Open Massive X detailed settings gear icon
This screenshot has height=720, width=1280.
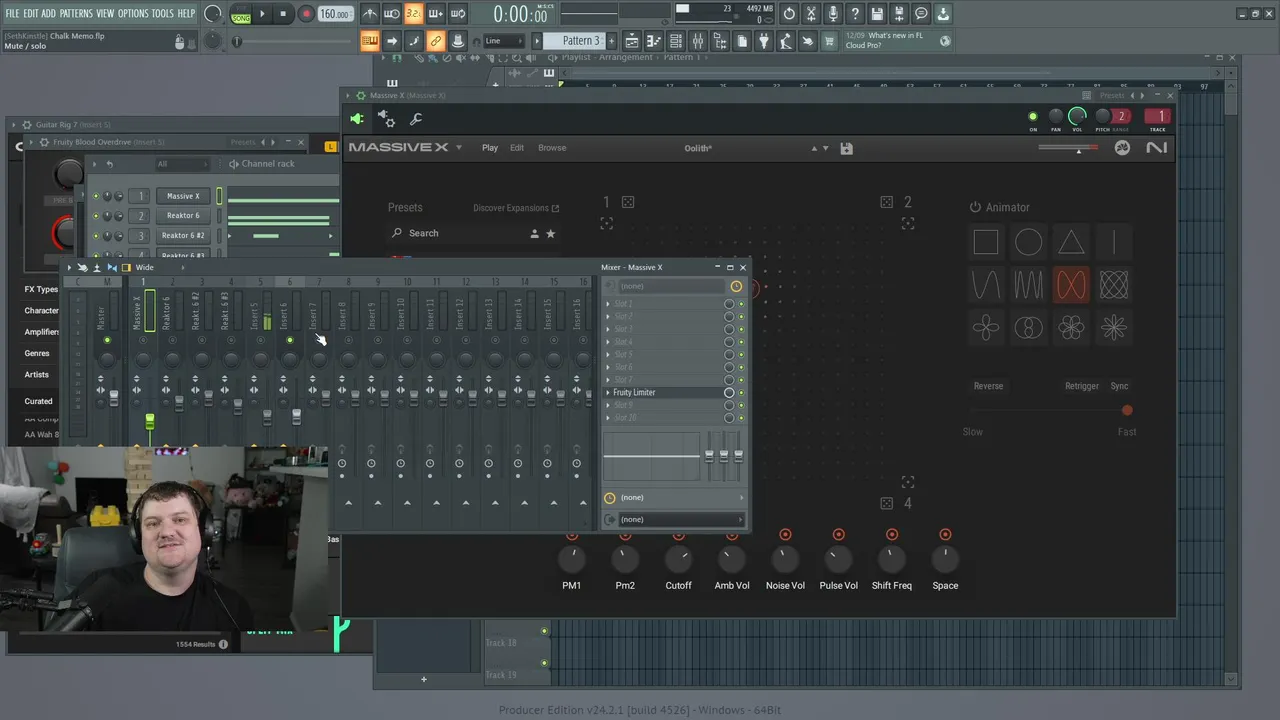386,119
